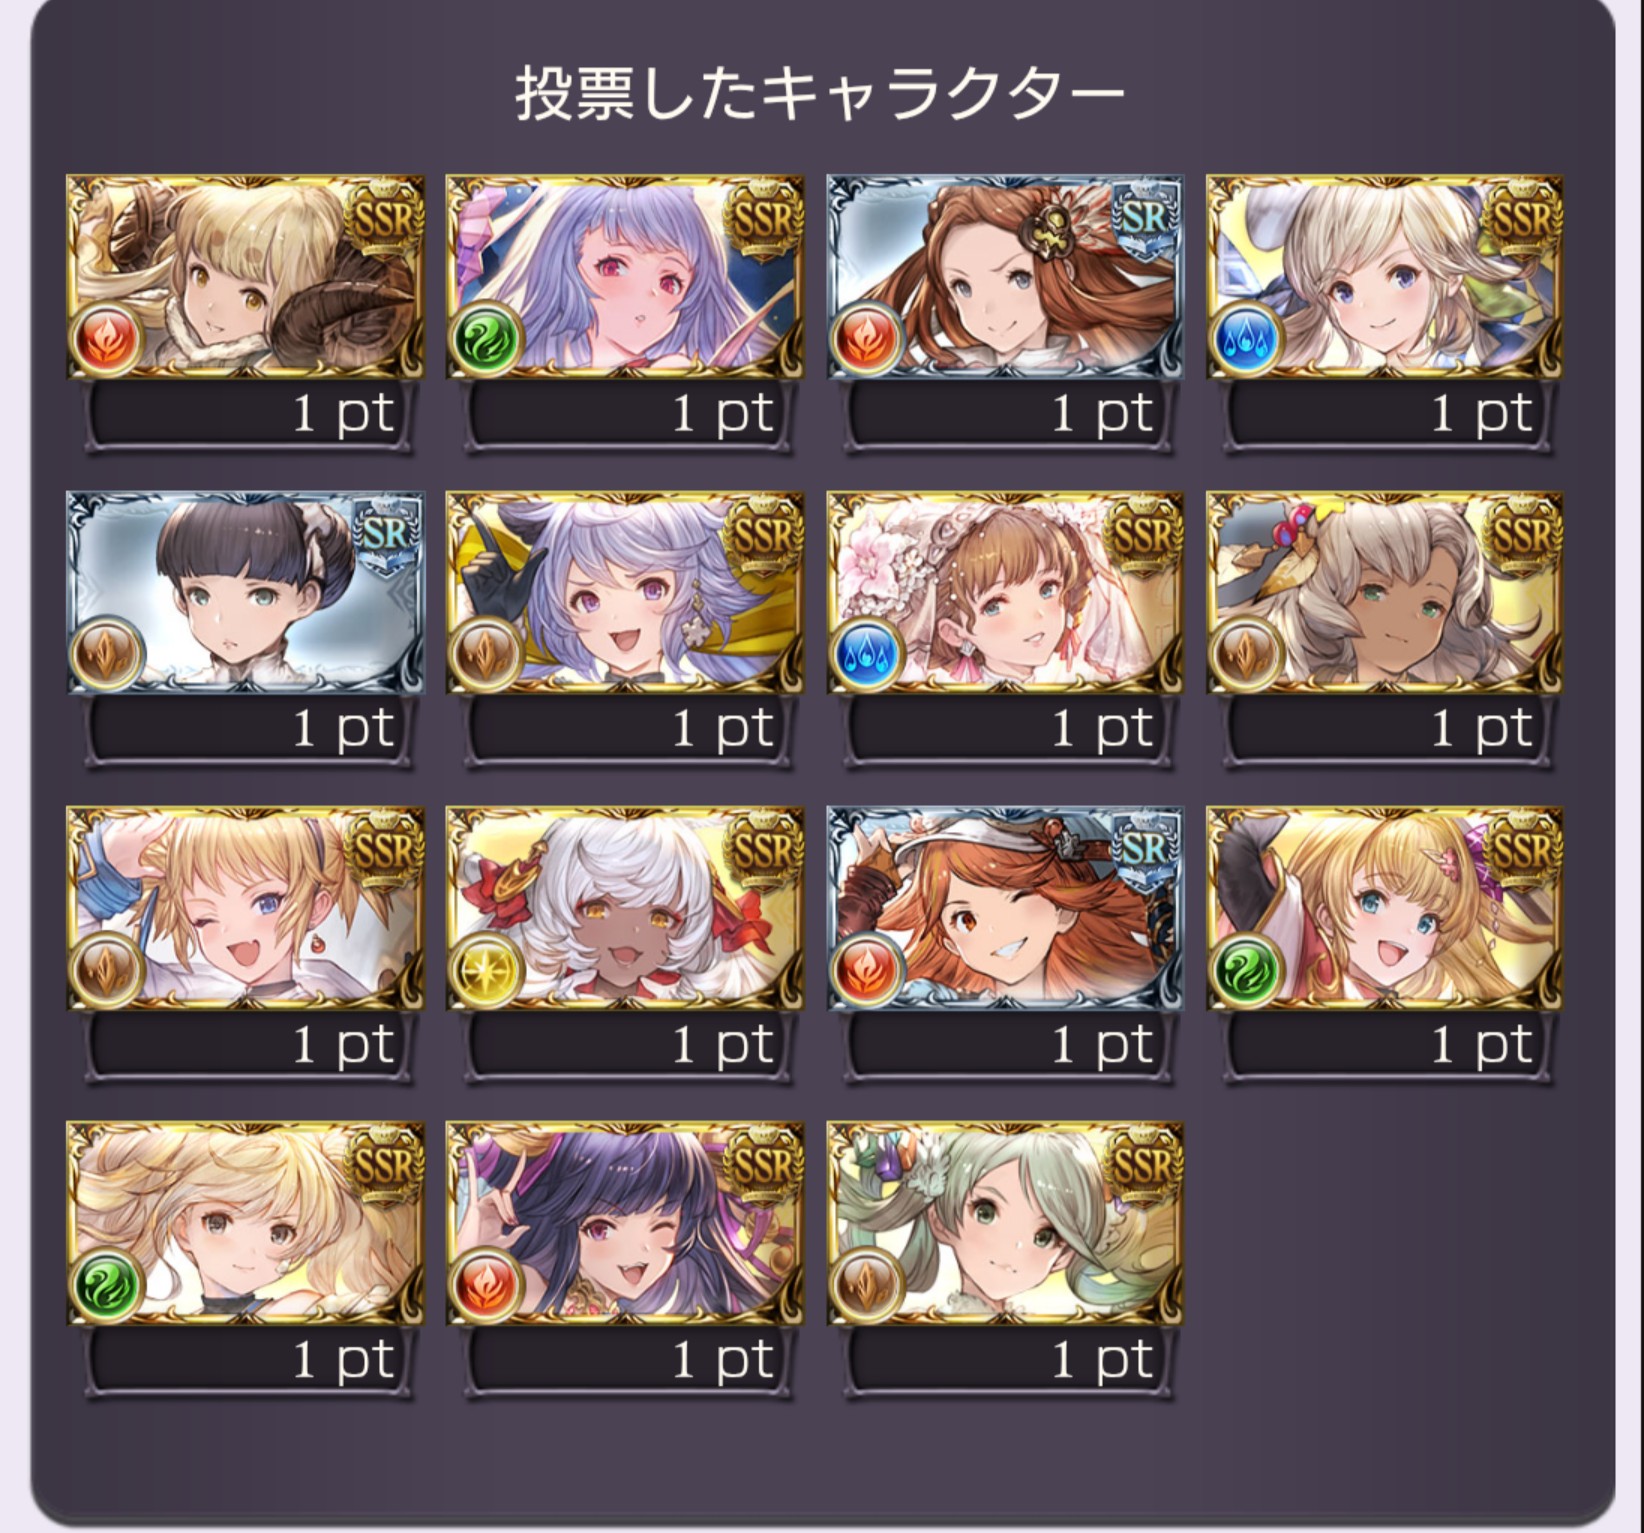Select the mint green-haired earth character
The image size is (1644, 1533).
tap(1004, 1223)
